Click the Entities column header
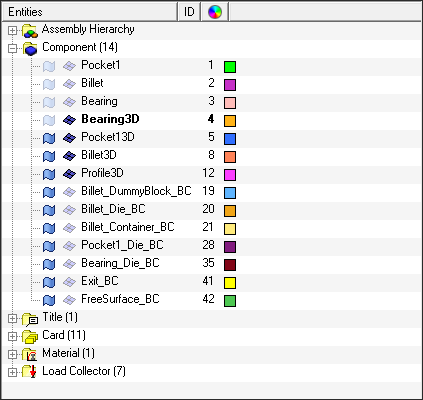This screenshot has height=400, width=423. click(x=89, y=12)
